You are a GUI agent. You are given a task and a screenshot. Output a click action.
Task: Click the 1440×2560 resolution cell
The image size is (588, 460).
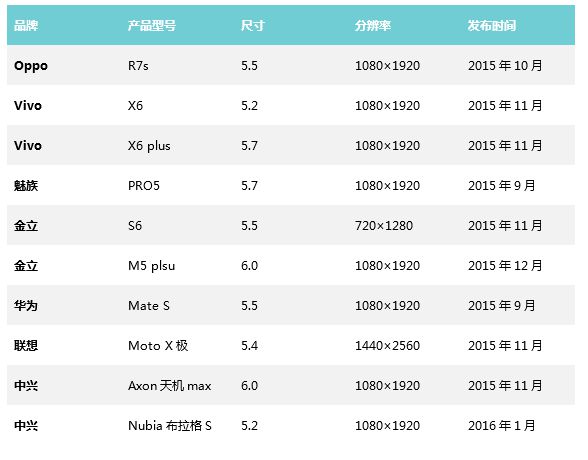pyautogui.click(x=387, y=346)
